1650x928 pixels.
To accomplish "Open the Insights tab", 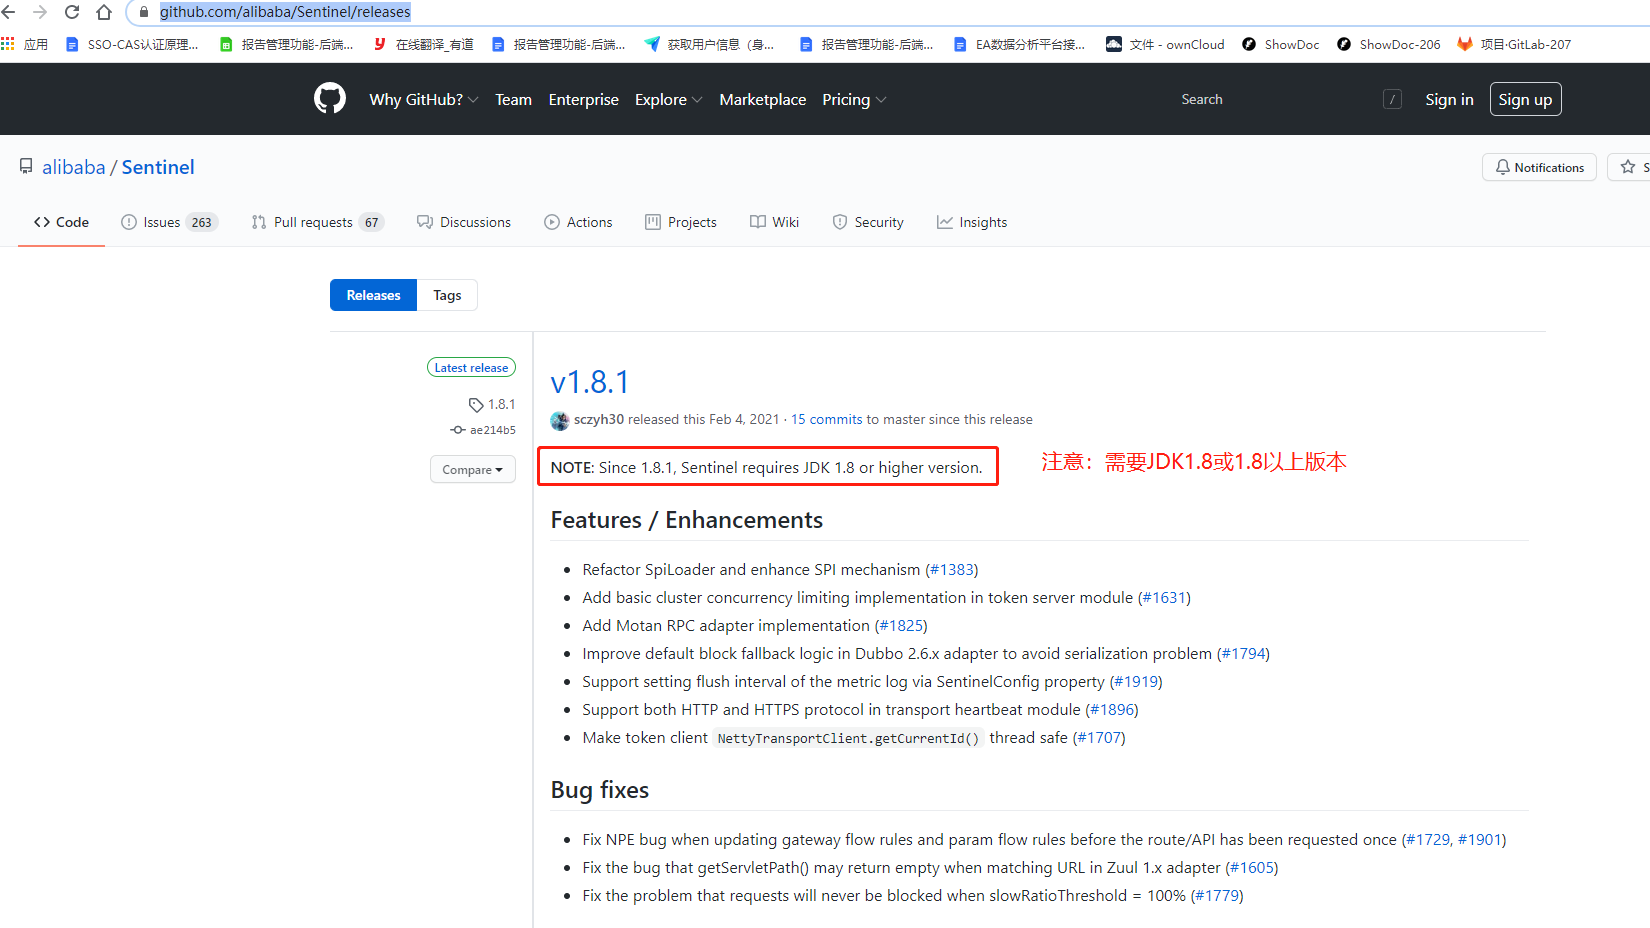I will (972, 222).
